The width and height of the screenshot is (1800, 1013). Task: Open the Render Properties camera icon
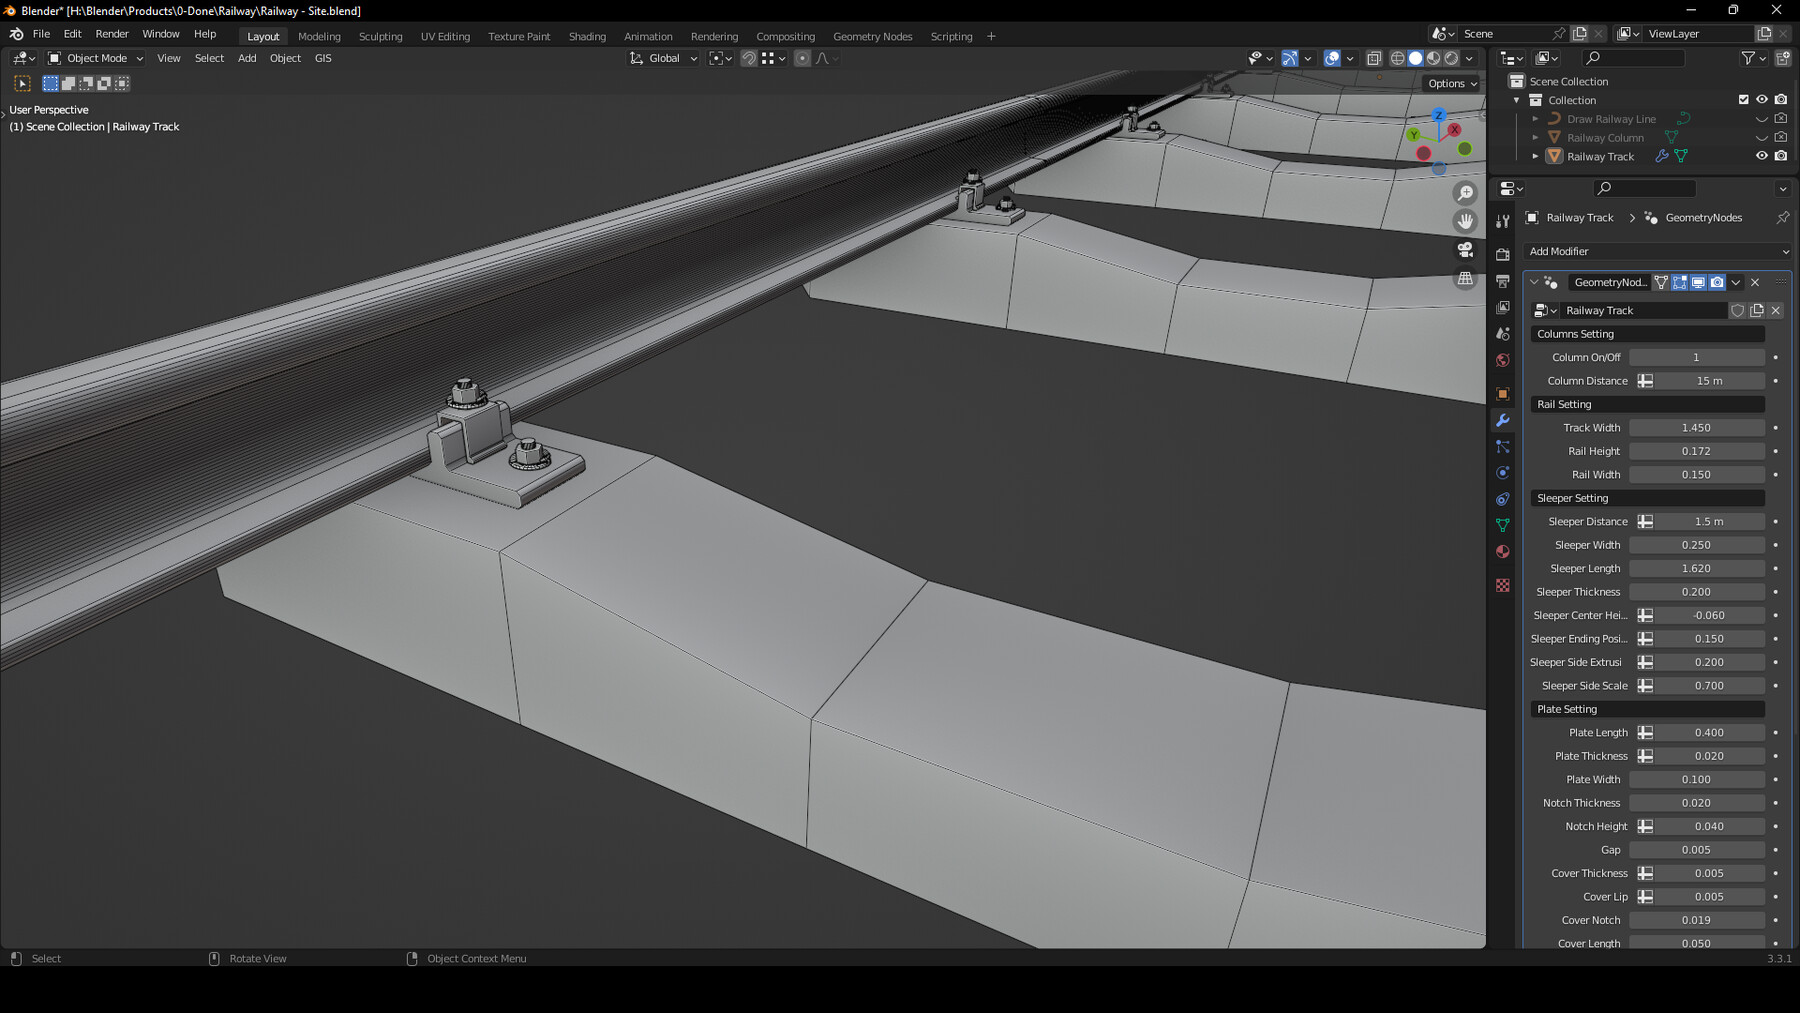click(x=1502, y=255)
